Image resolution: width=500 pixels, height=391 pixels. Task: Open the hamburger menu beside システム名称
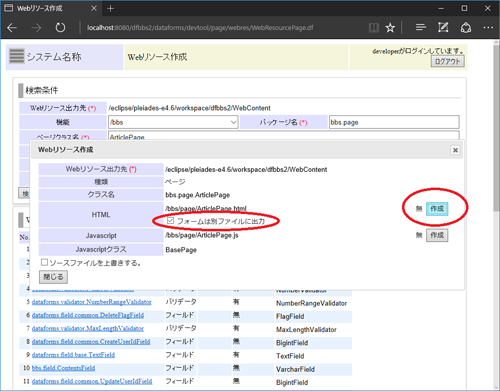click(17, 56)
